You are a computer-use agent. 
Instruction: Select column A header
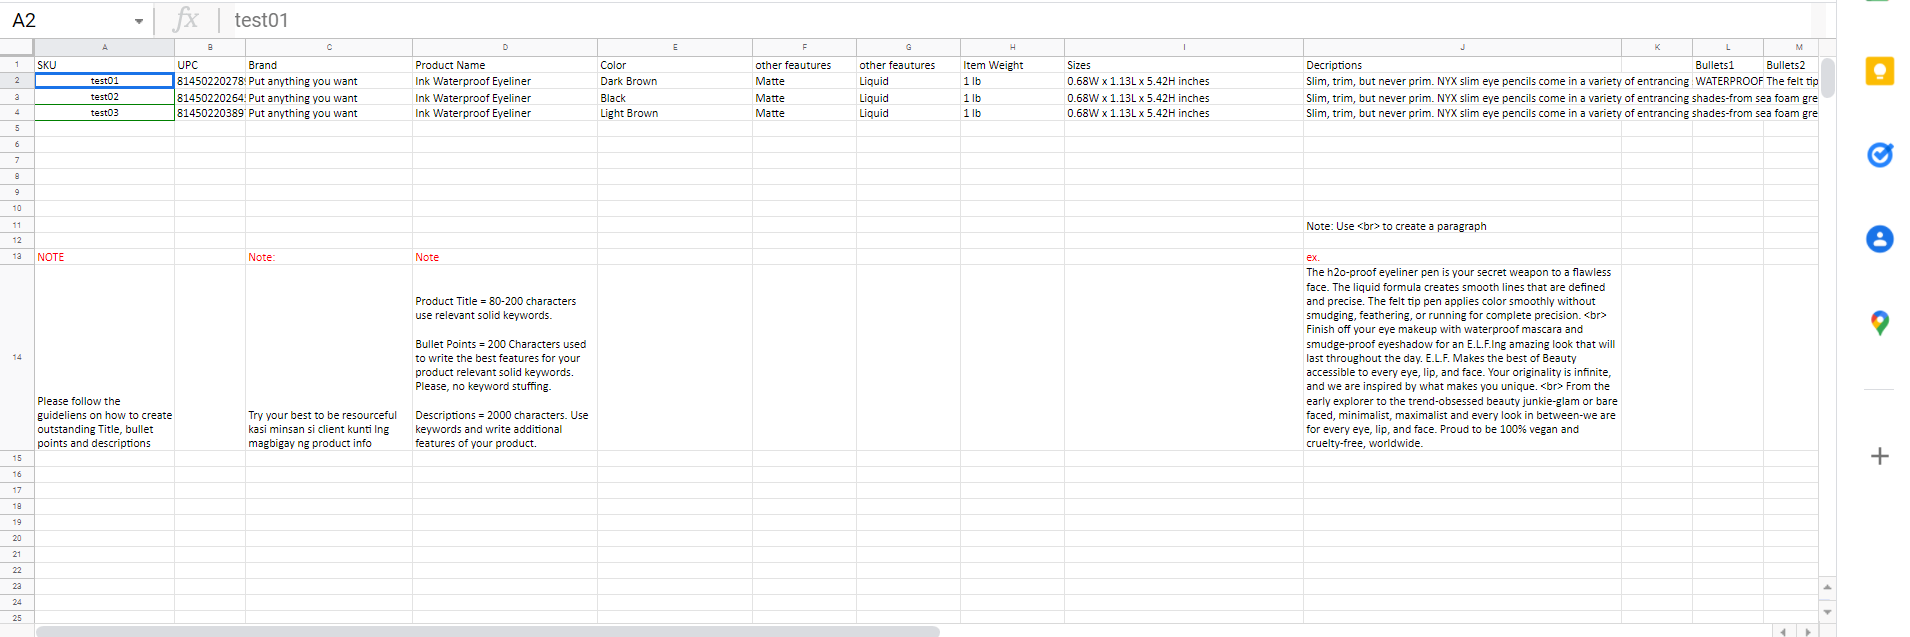[105, 47]
